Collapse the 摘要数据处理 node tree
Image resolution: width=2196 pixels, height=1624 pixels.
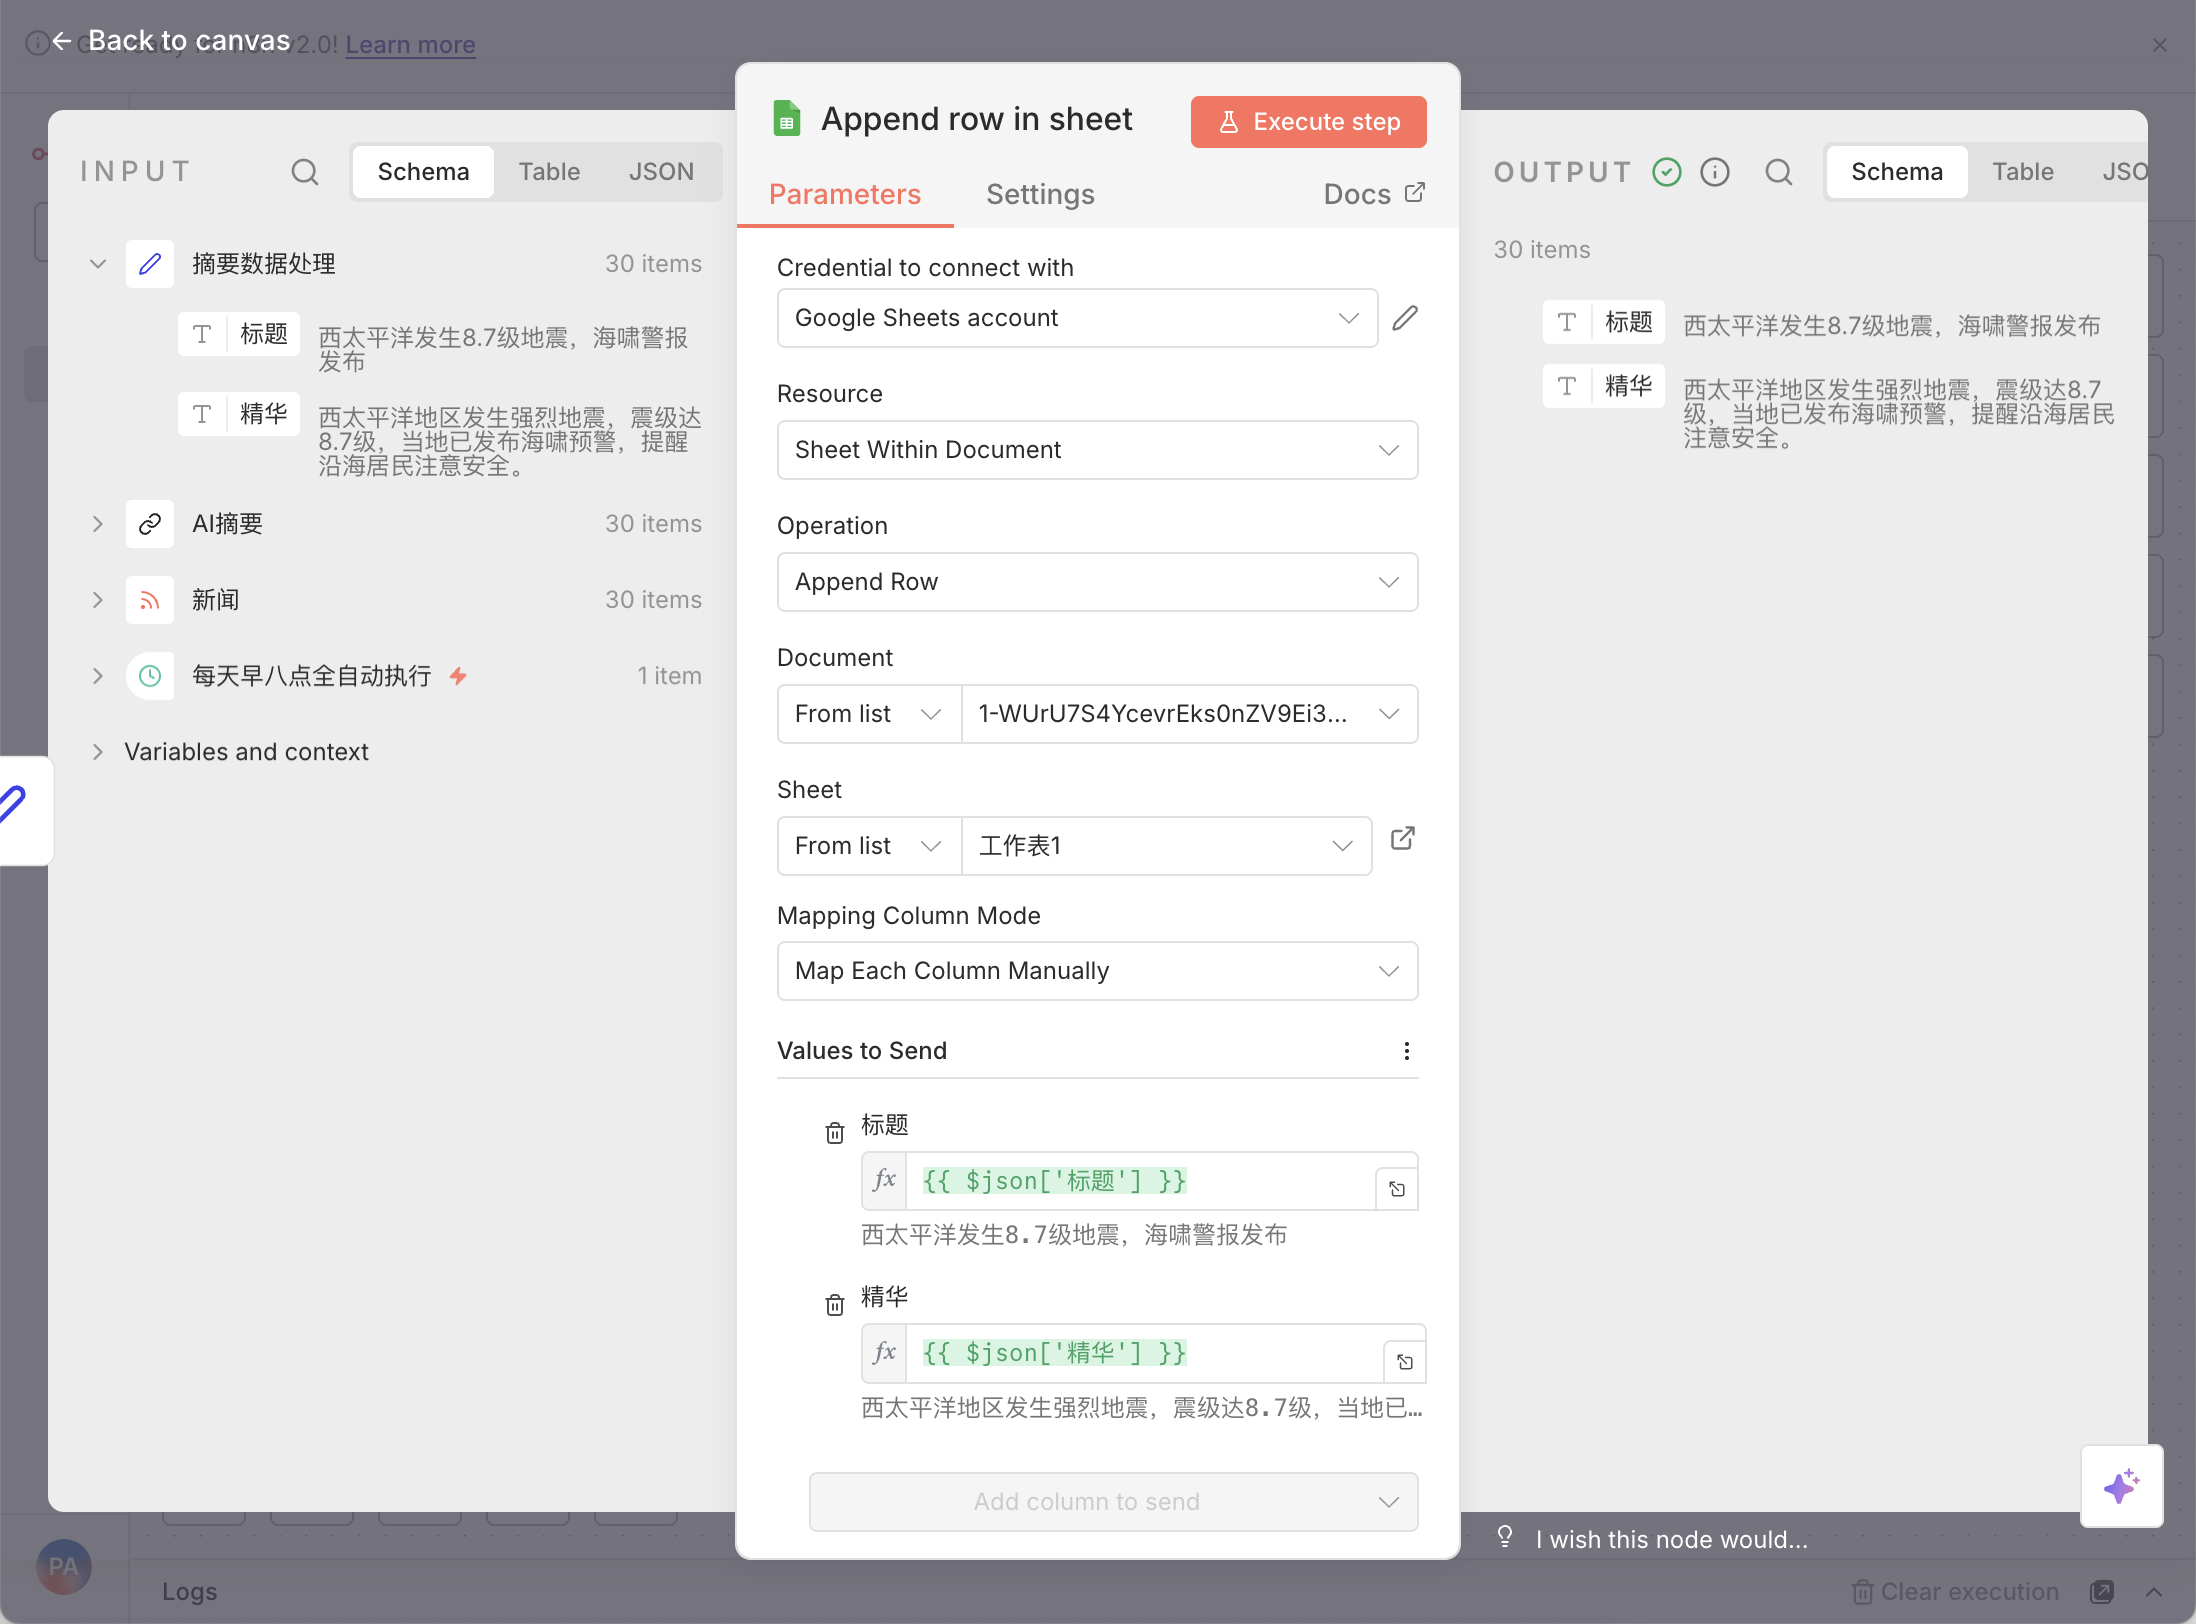(x=98, y=264)
